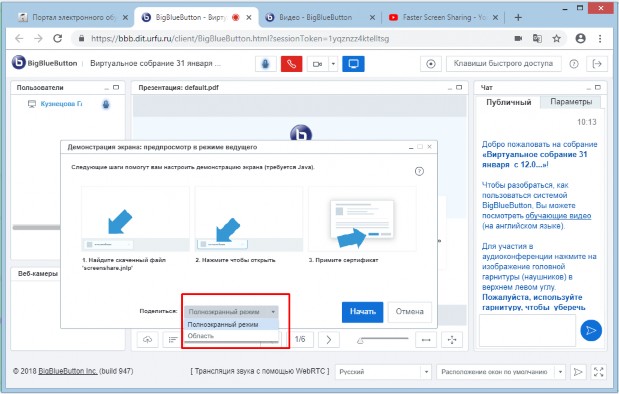Image resolution: width=619 pixels, height=394 pixels.
Task: Click the red leave audio phone button
Action: click(x=291, y=64)
